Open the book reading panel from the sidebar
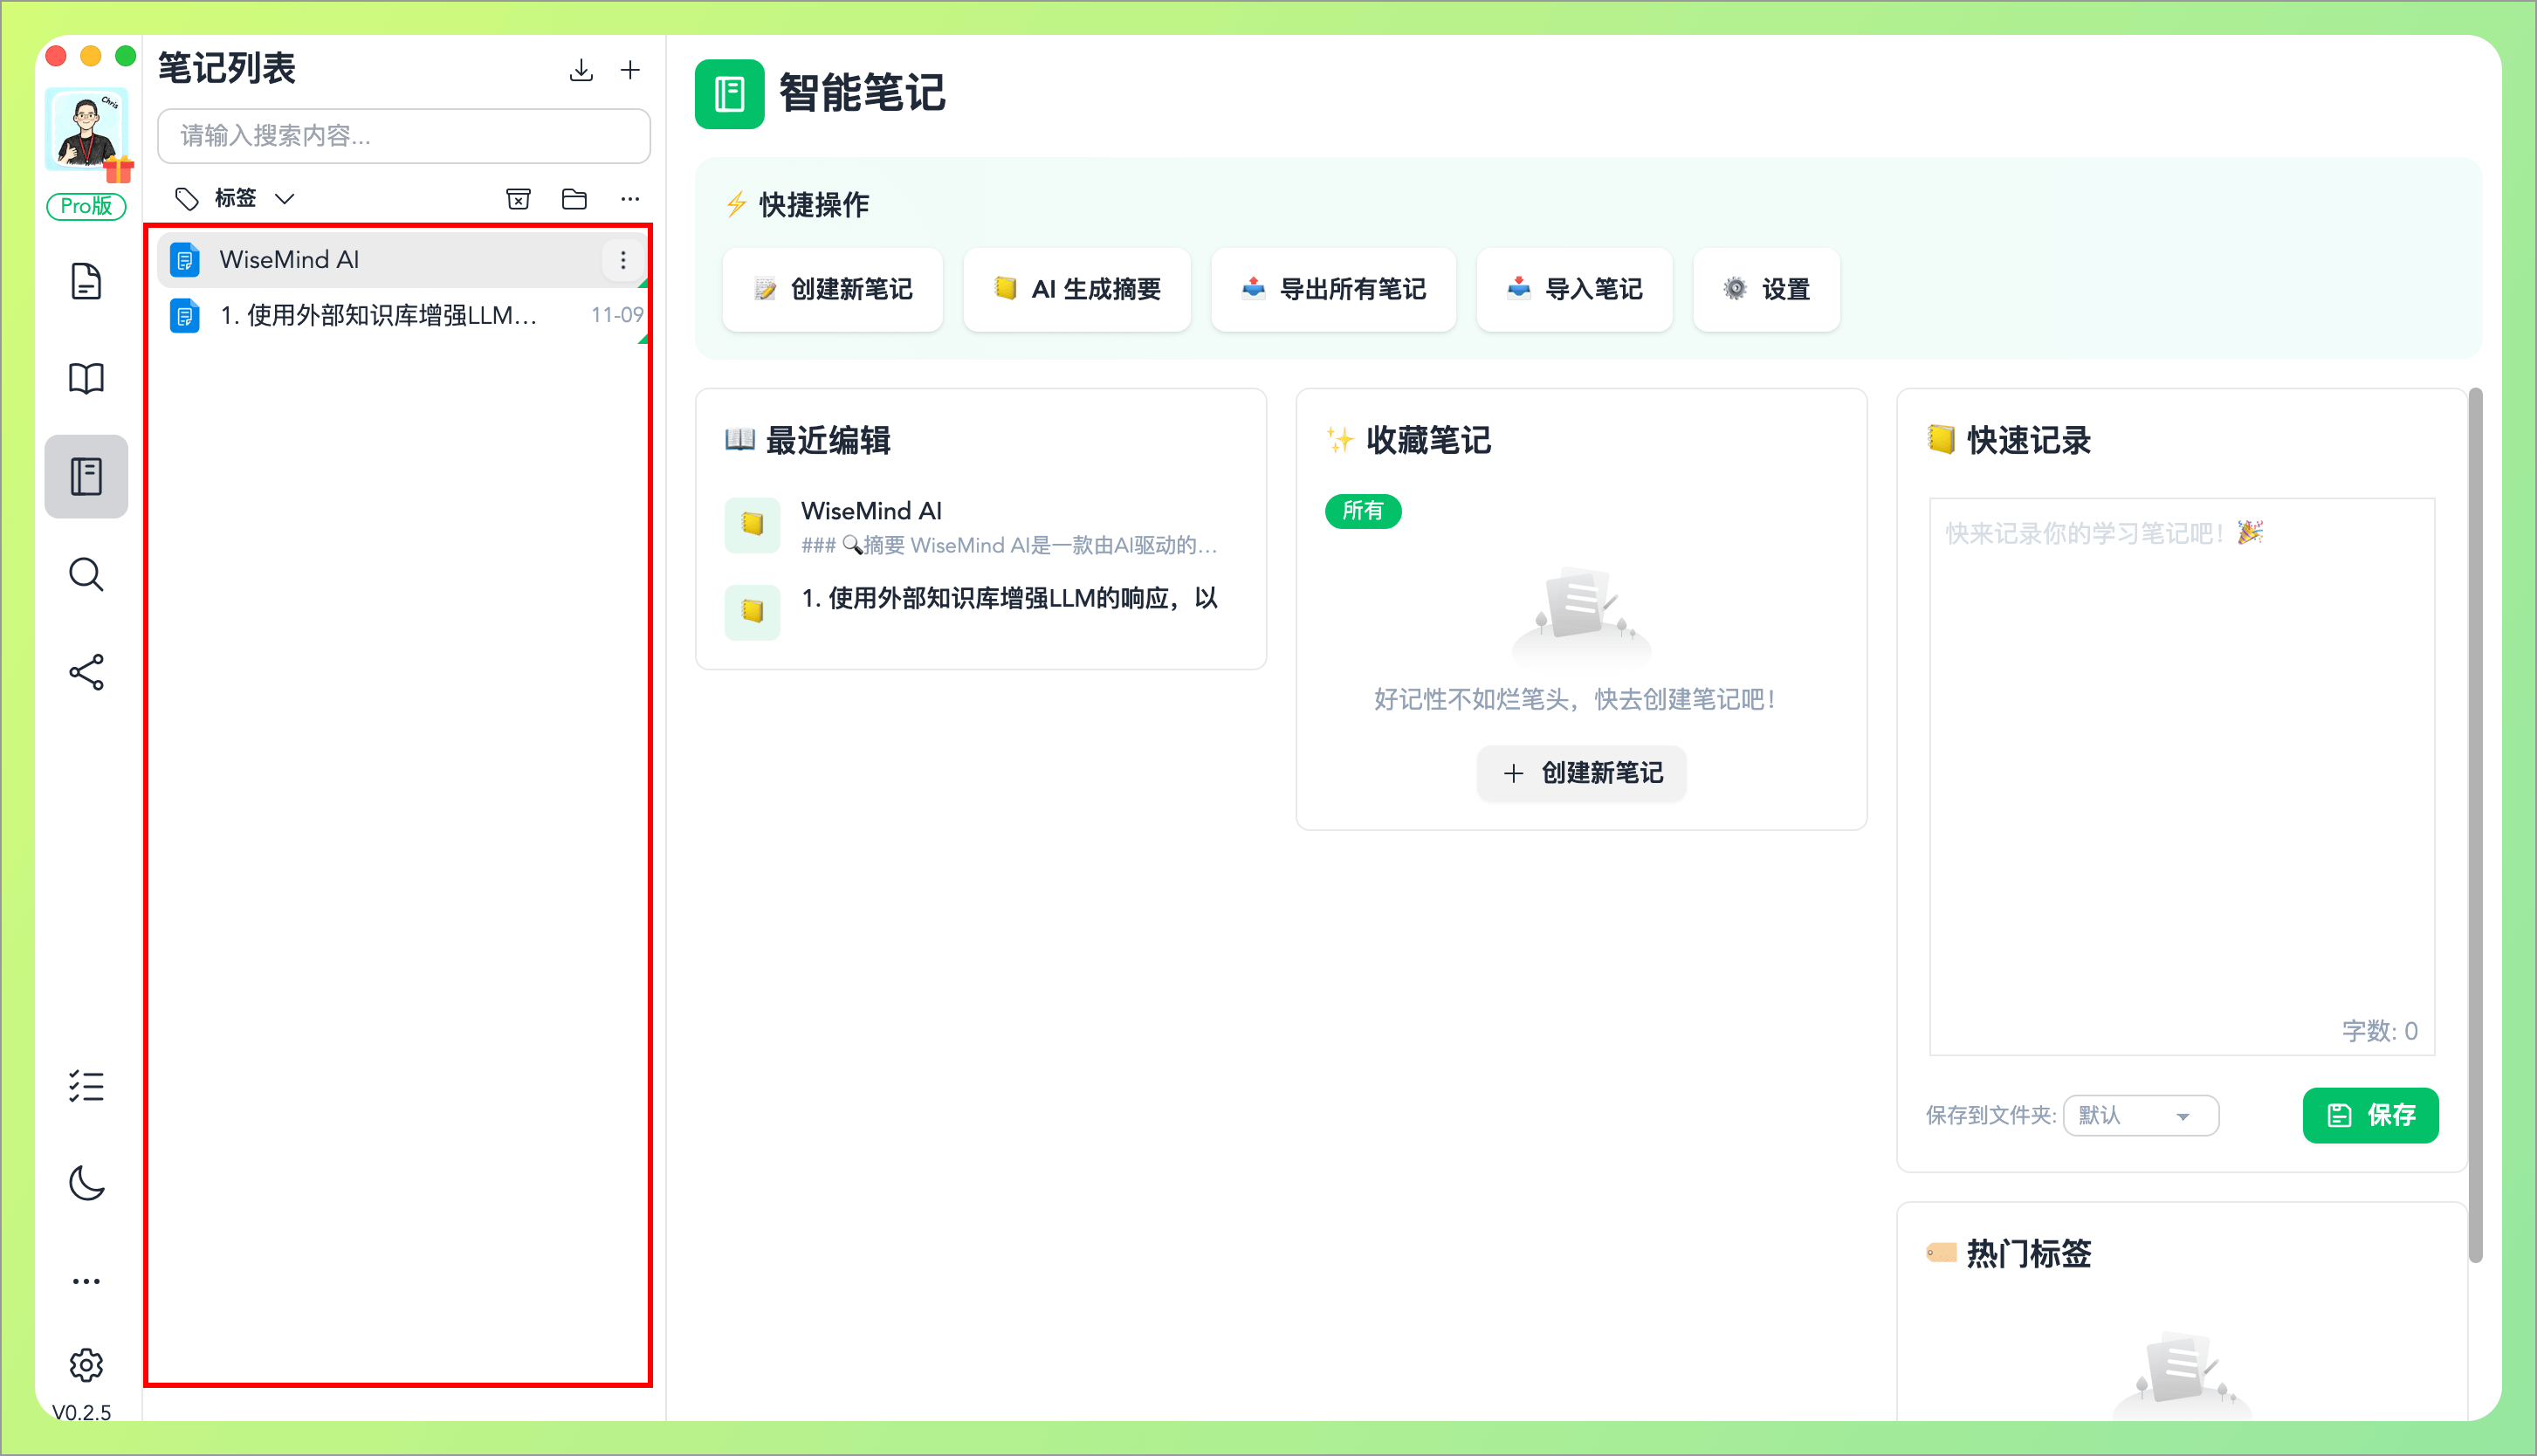The height and width of the screenshot is (1456, 2537). [x=86, y=377]
